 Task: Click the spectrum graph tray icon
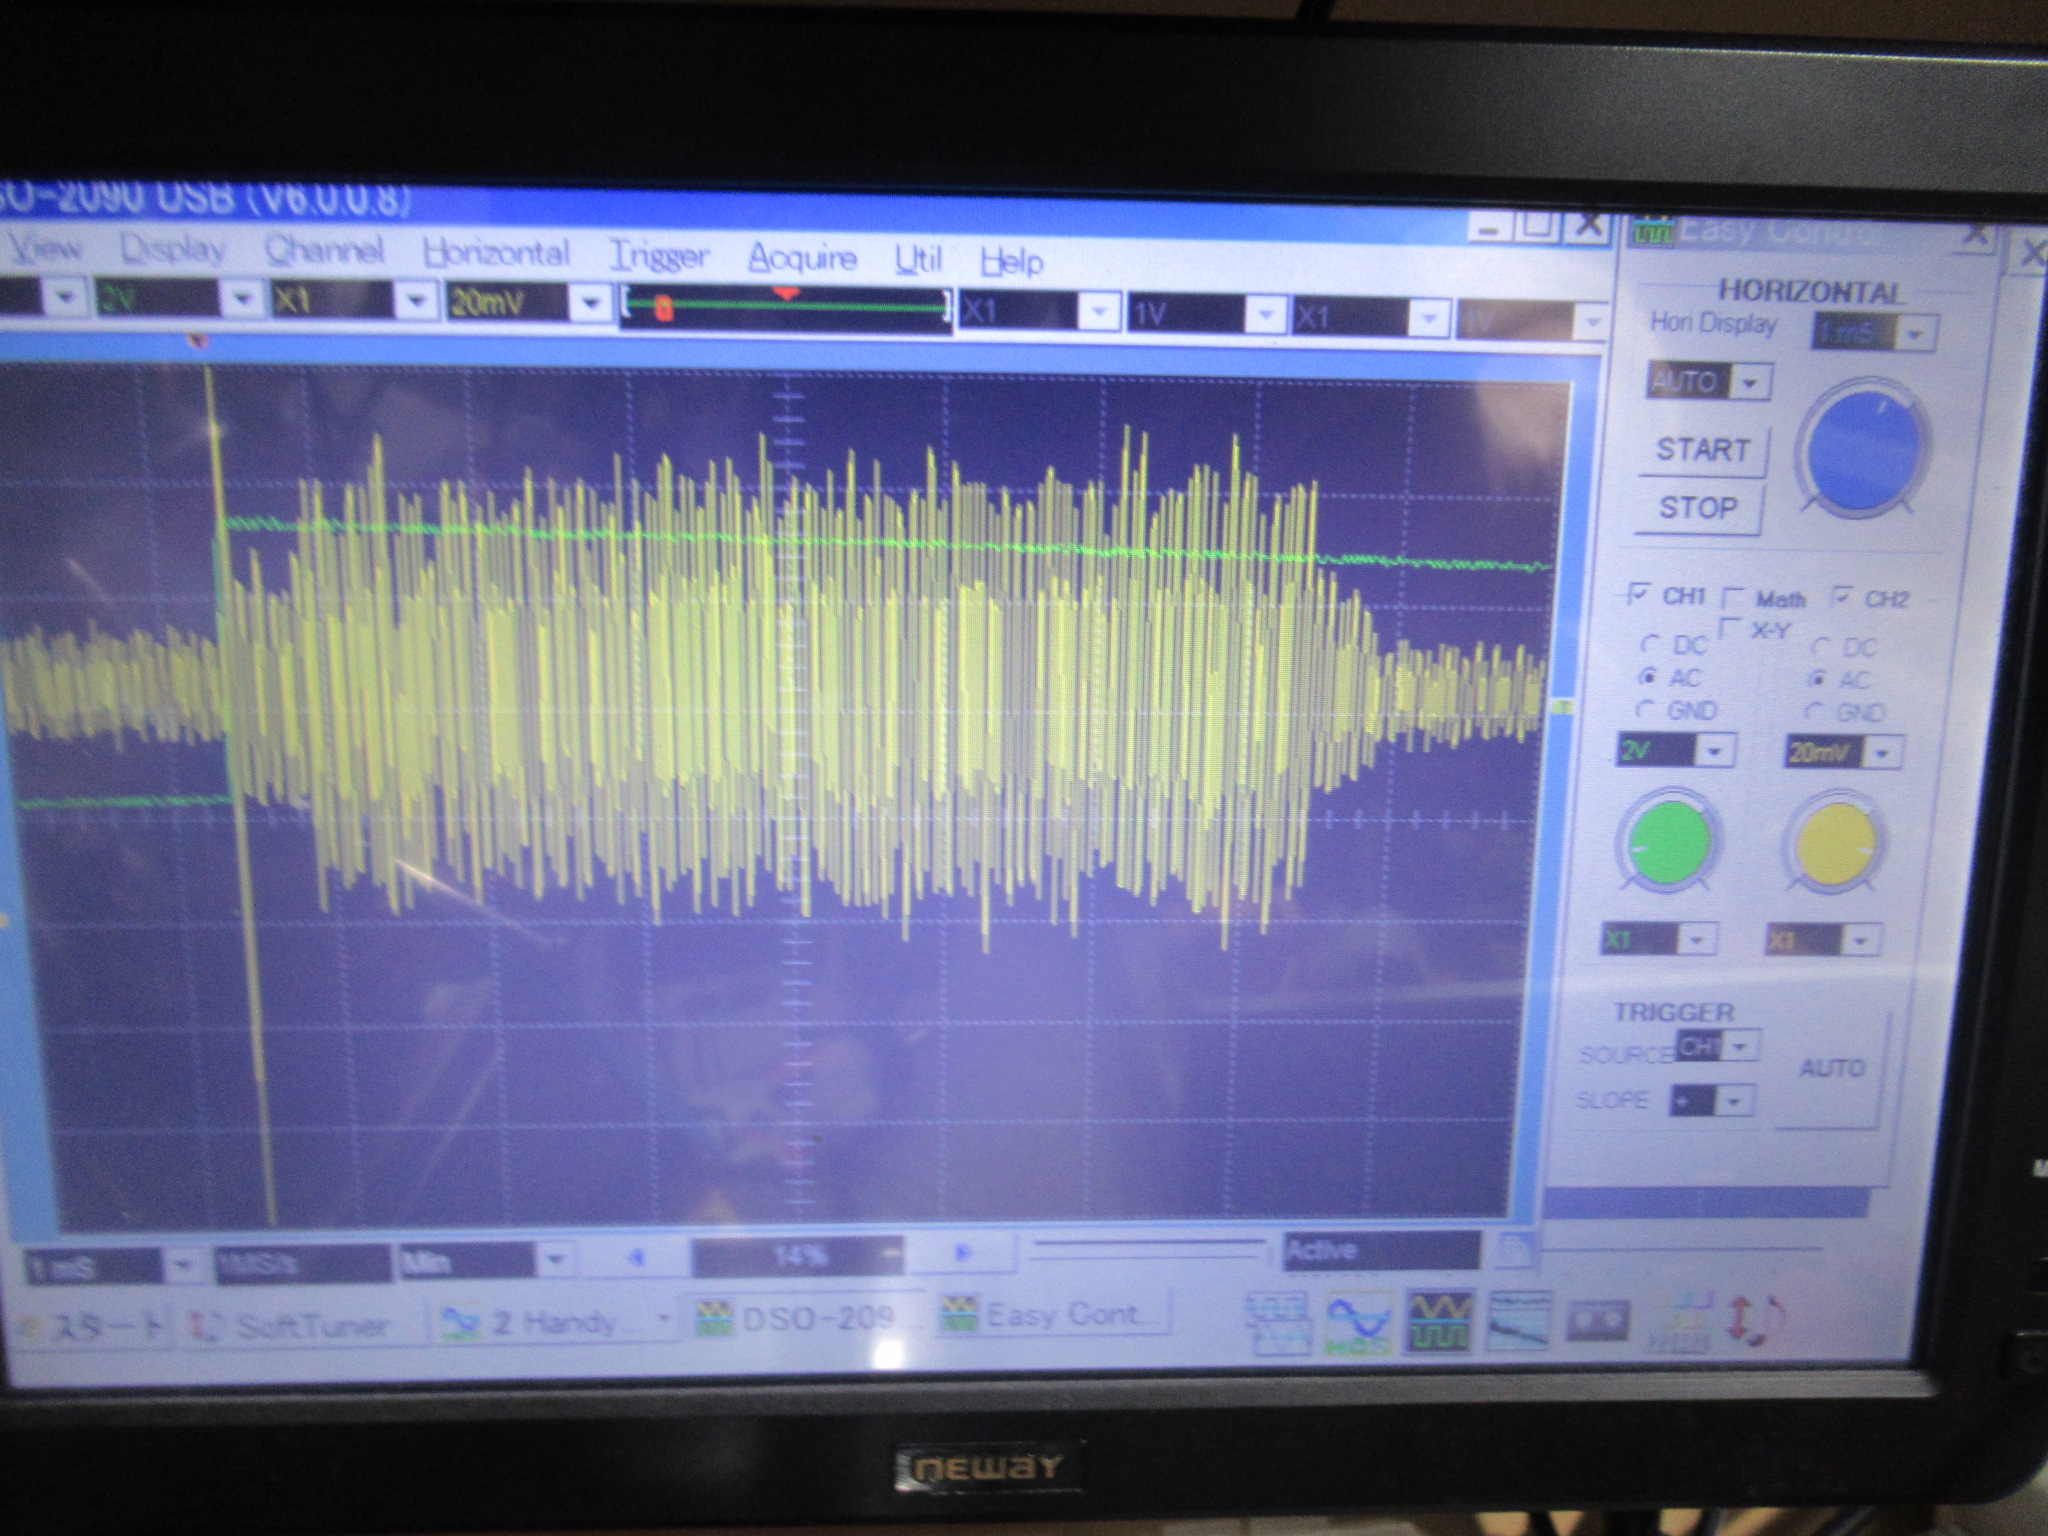click(1518, 1320)
